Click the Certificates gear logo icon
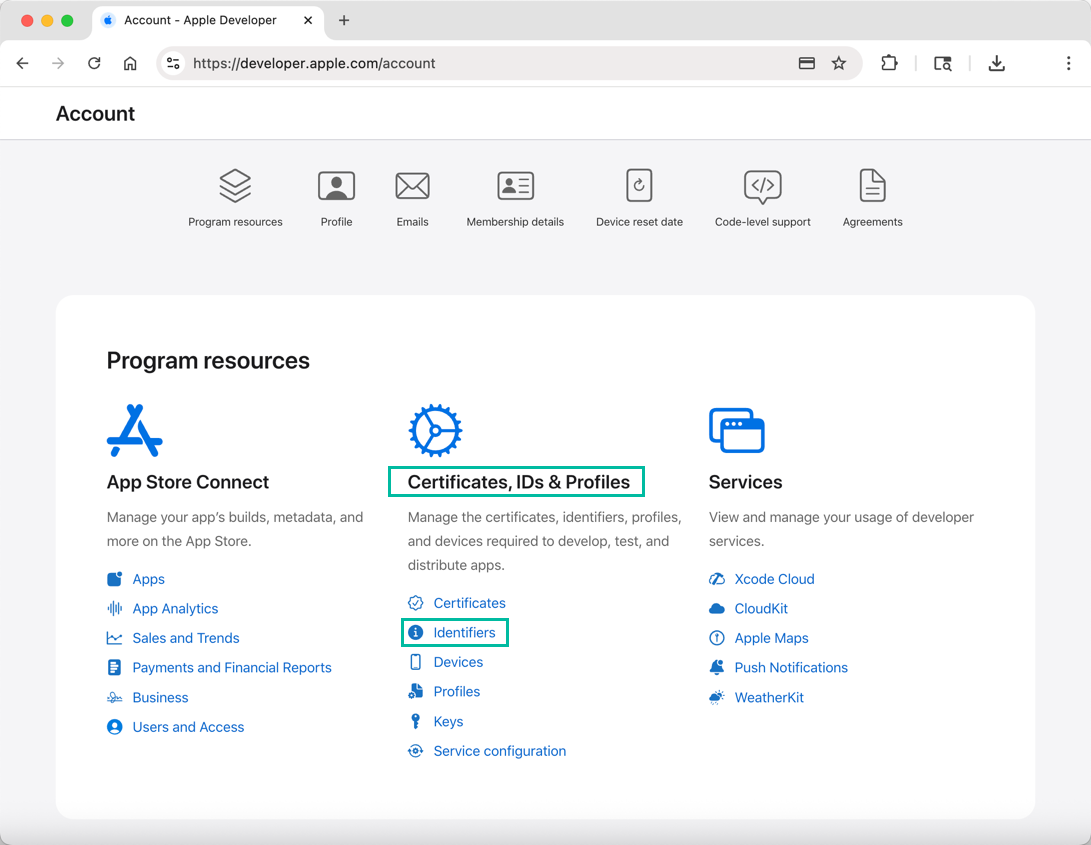Image resolution: width=1091 pixels, height=845 pixels. coord(436,430)
